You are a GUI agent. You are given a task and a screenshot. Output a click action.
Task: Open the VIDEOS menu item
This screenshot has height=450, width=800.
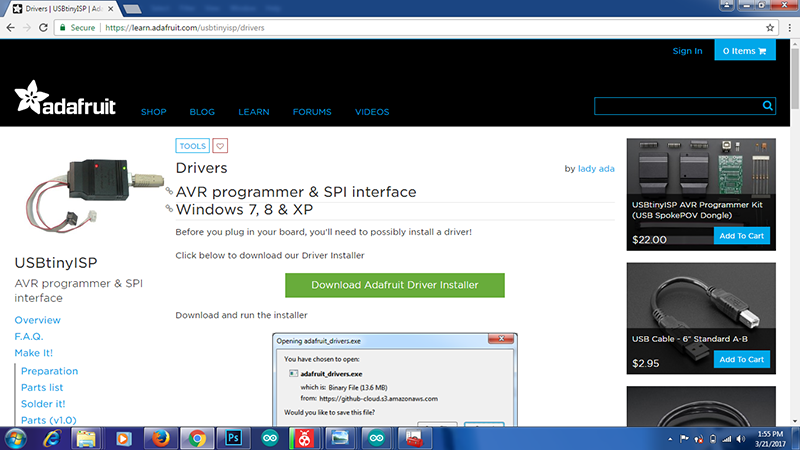[x=372, y=112]
